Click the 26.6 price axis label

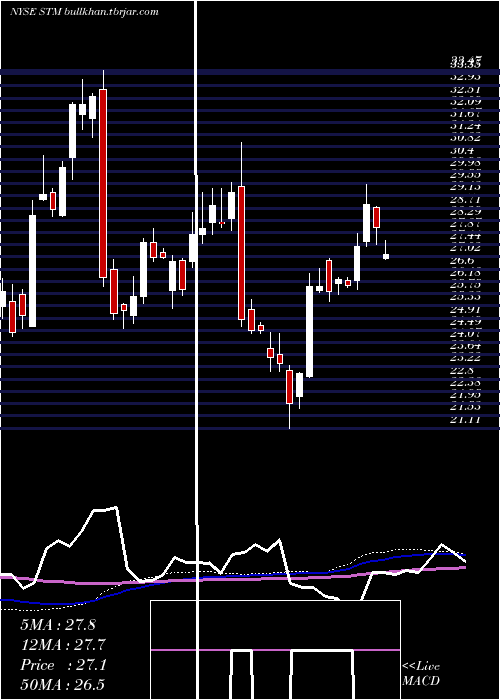(x=461, y=261)
